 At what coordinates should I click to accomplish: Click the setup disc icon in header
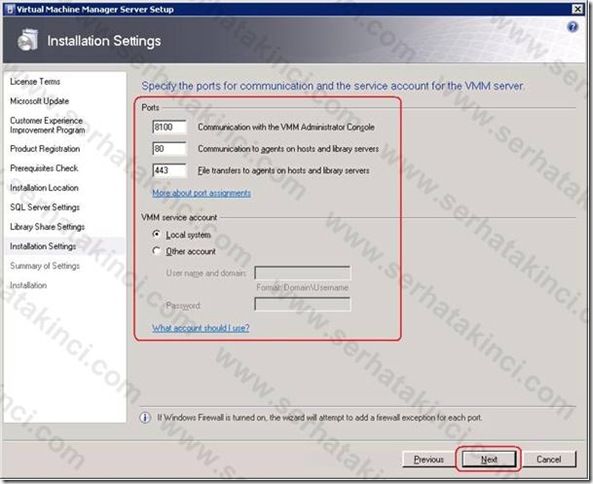[28, 40]
